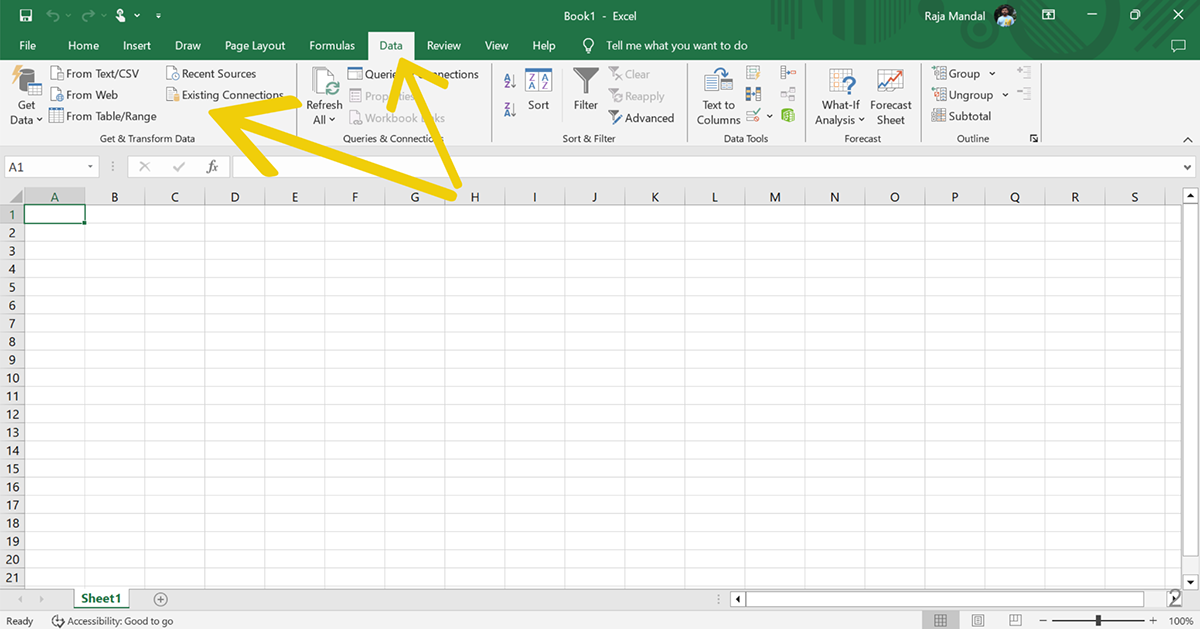Switch to the Insert tab

[137, 46]
